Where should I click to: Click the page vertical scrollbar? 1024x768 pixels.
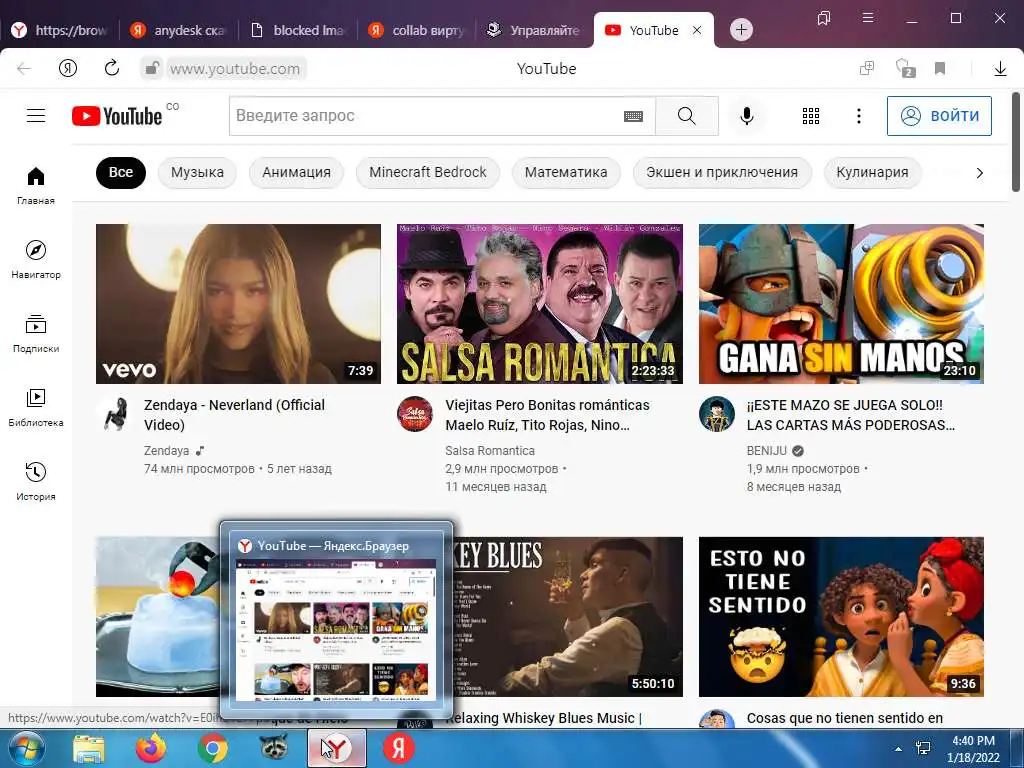(x=1016, y=142)
